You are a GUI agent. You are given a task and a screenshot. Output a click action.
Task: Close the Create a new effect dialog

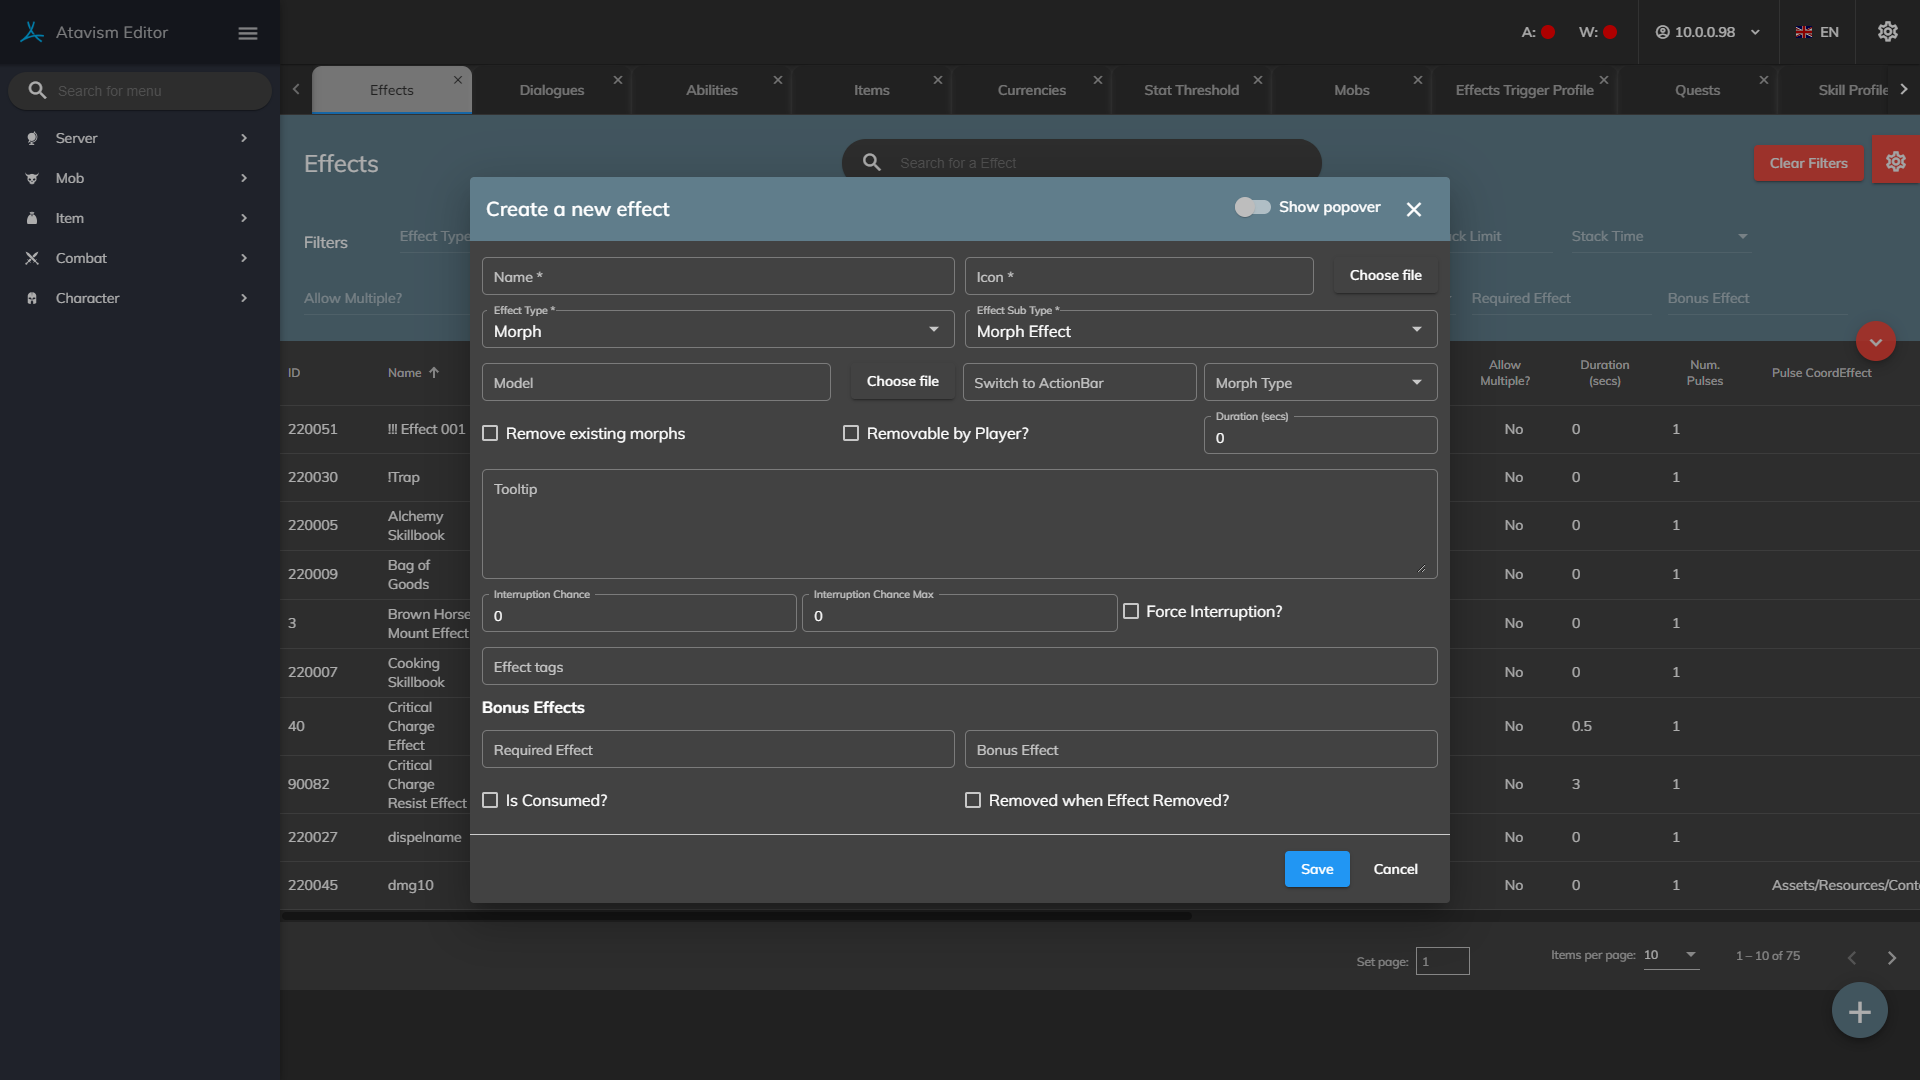click(1413, 209)
